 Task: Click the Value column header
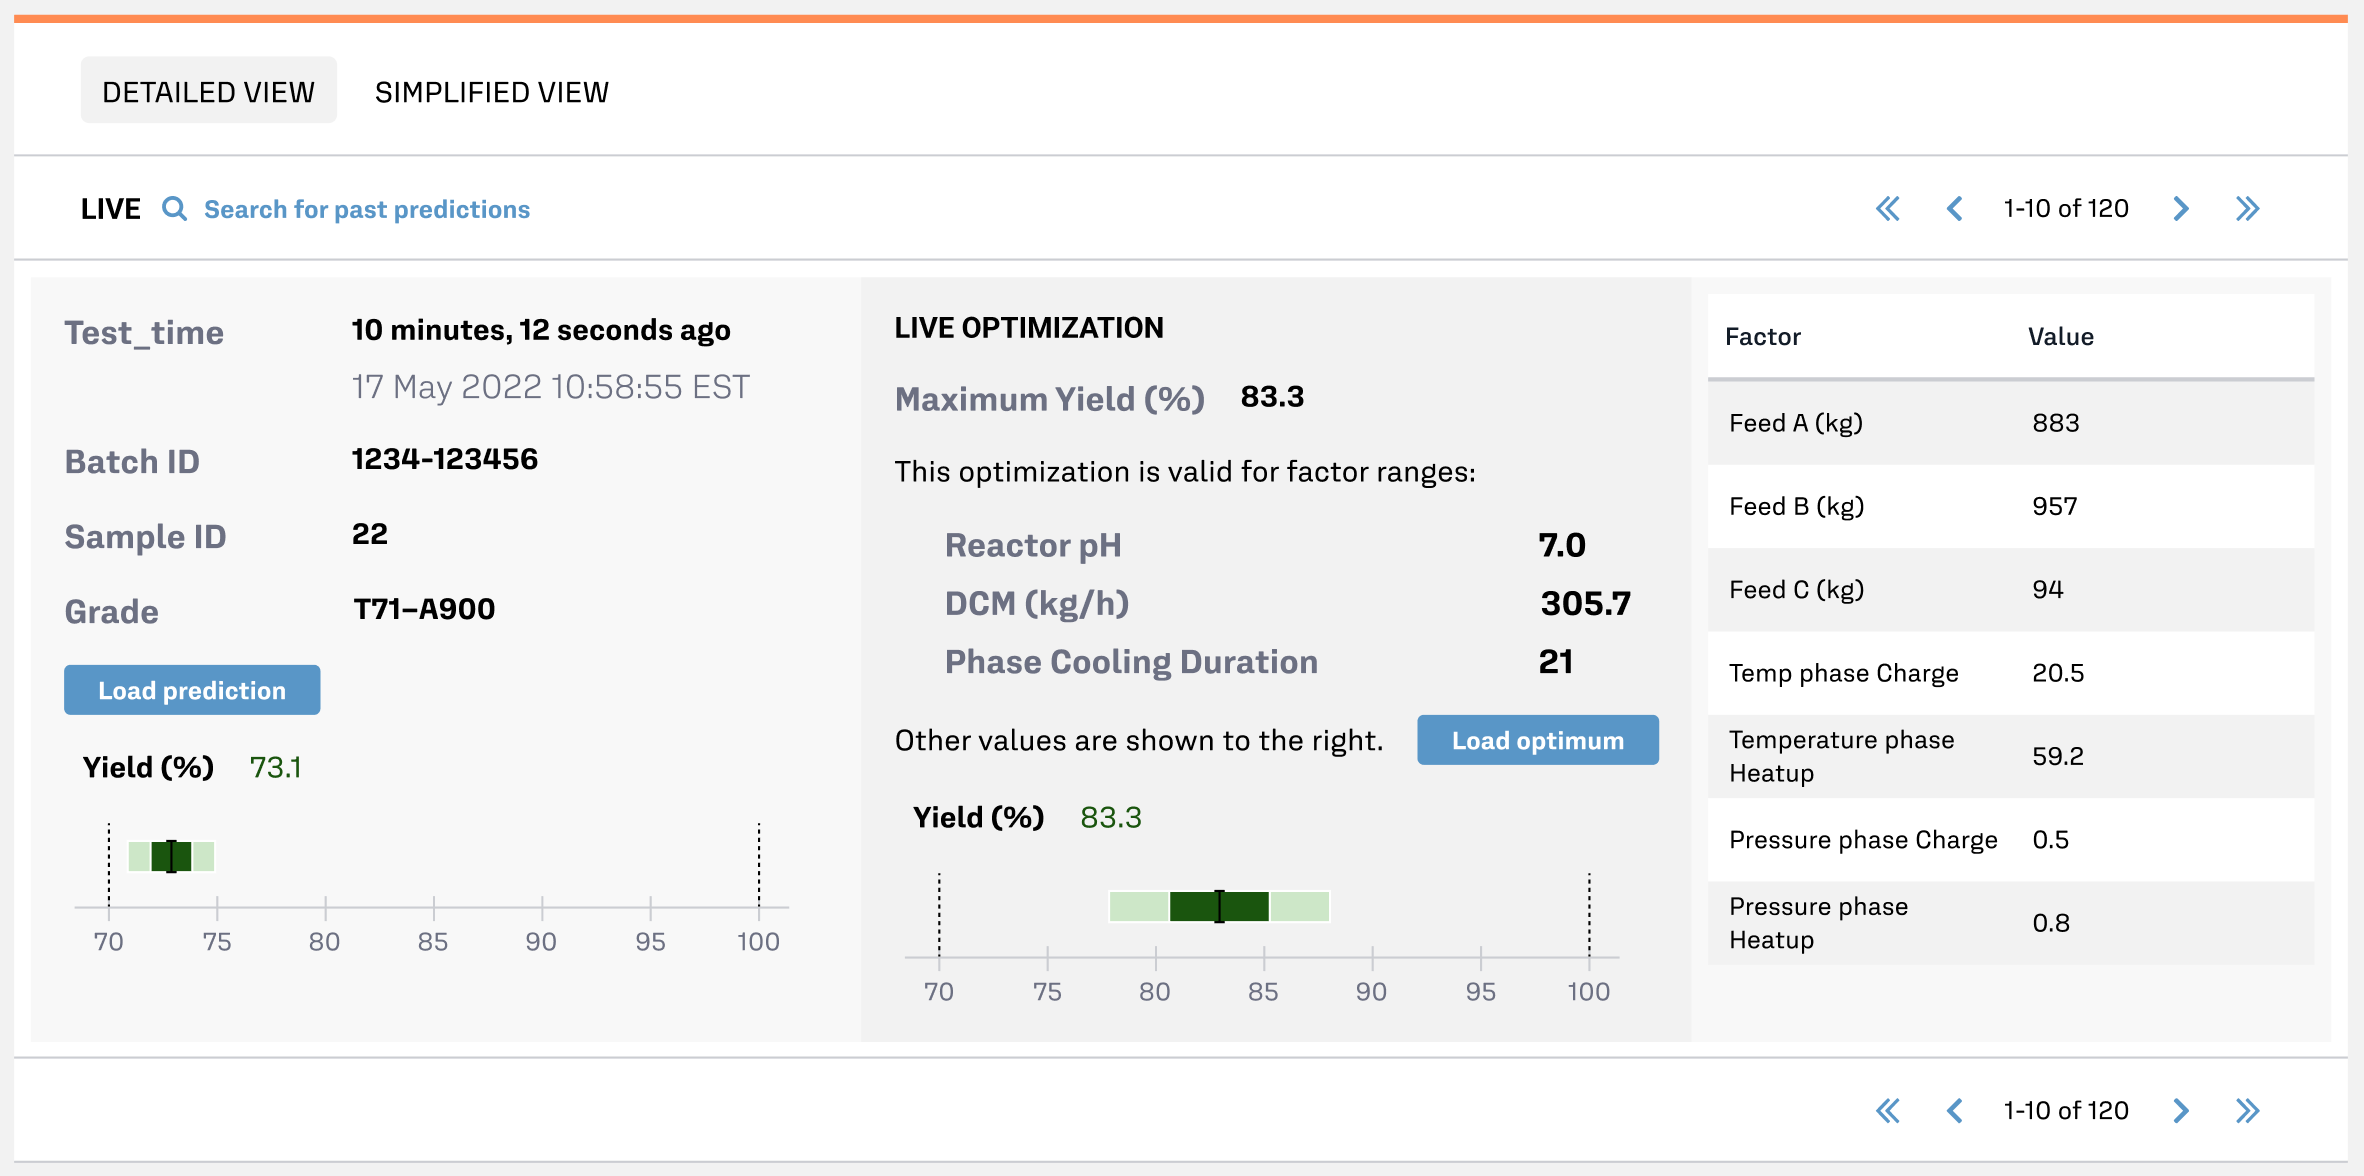pyautogui.click(x=2060, y=337)
